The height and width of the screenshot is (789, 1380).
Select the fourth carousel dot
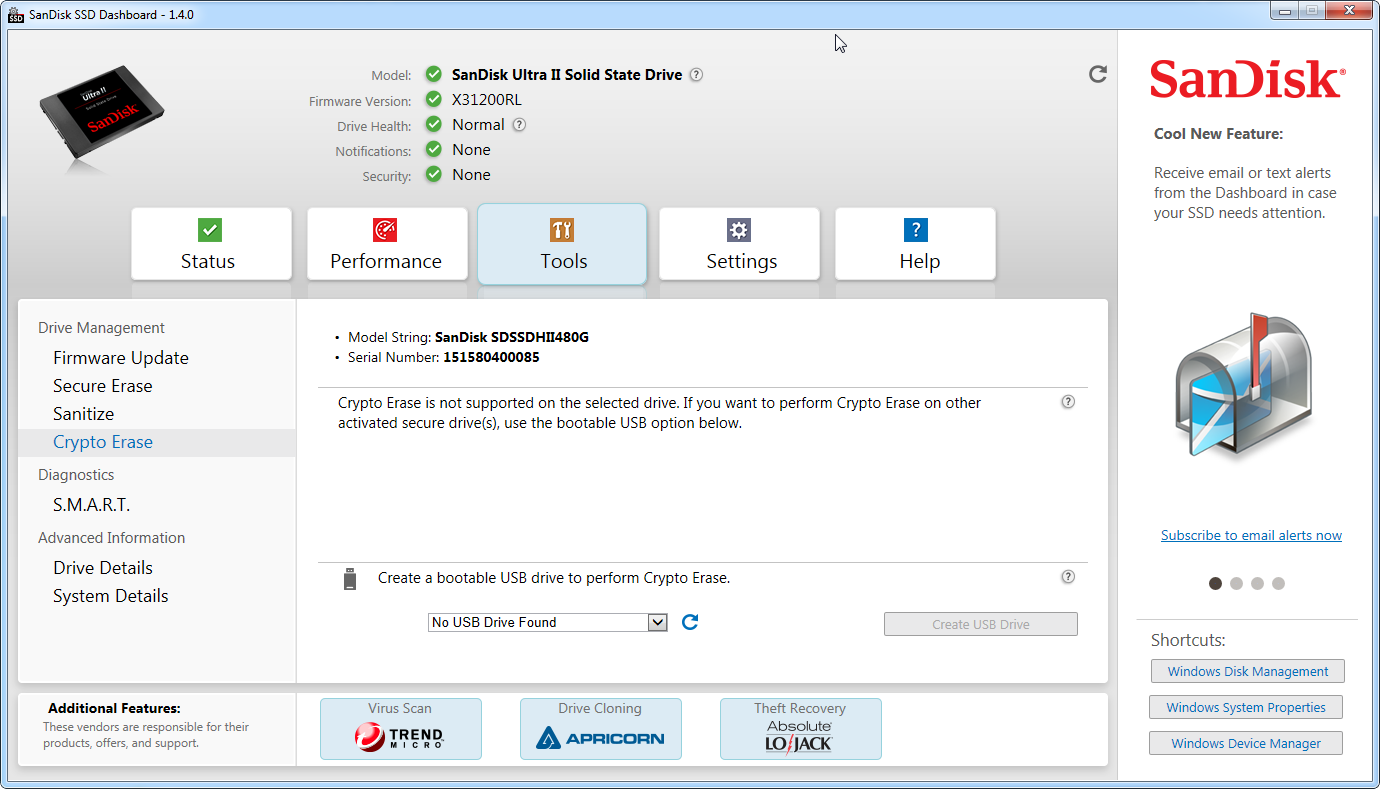[1278, 584]
